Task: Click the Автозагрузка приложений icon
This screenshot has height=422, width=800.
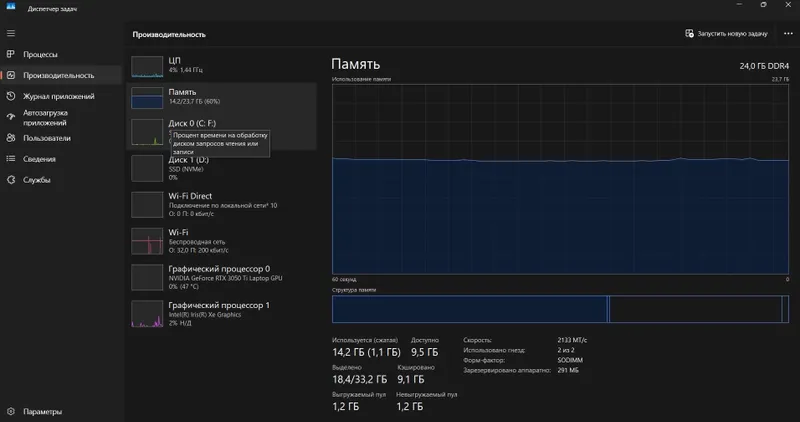Action: 11,117
